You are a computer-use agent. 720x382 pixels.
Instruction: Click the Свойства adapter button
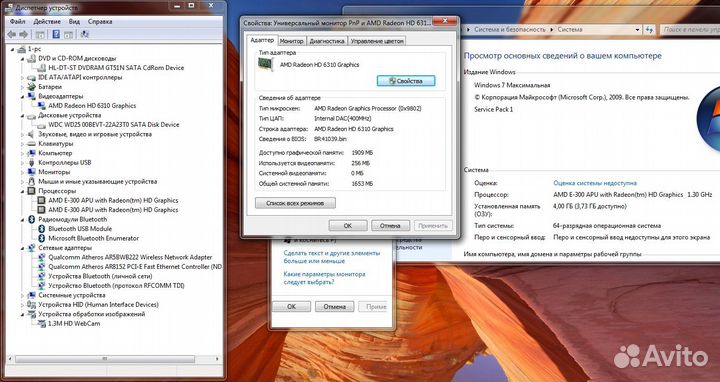[406, 81]
